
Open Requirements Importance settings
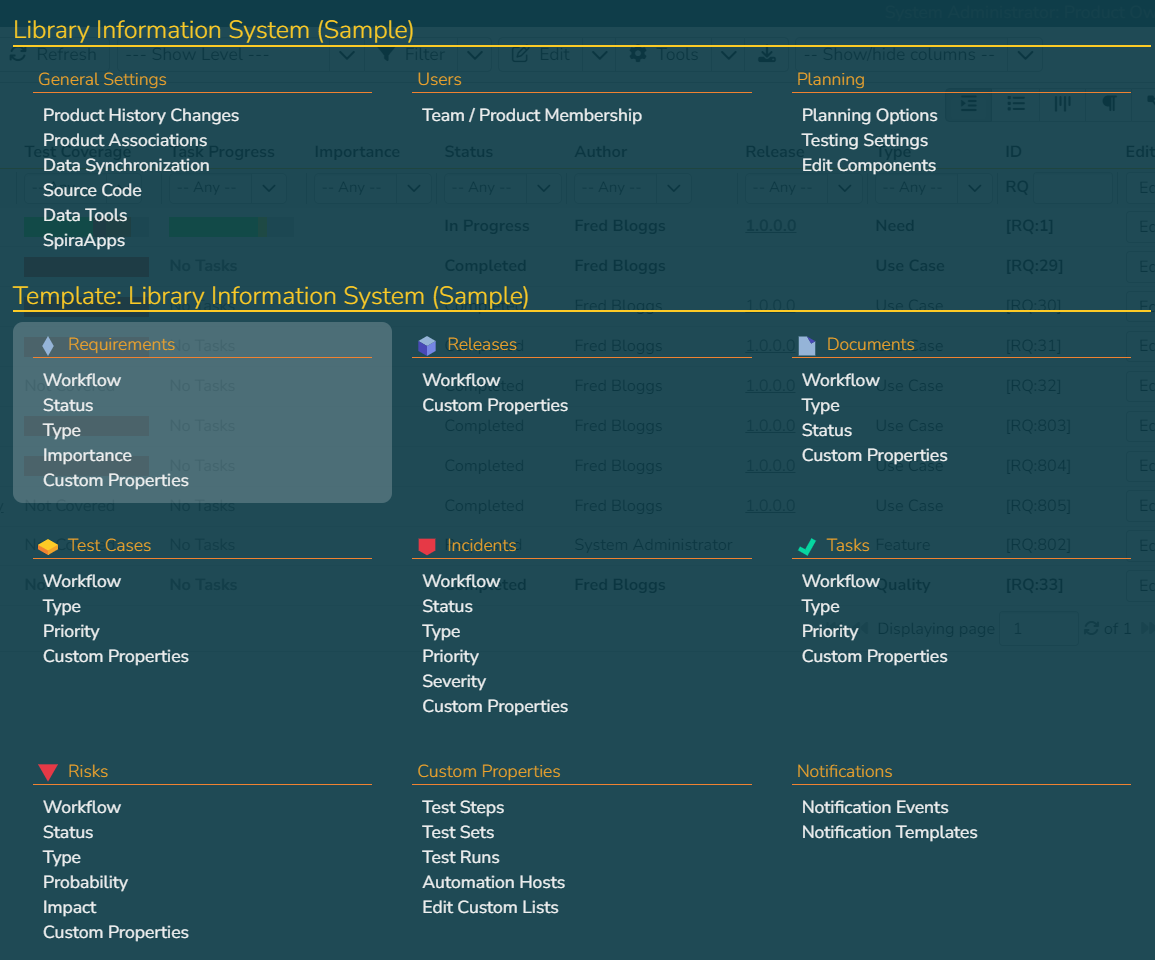point(87,455)
